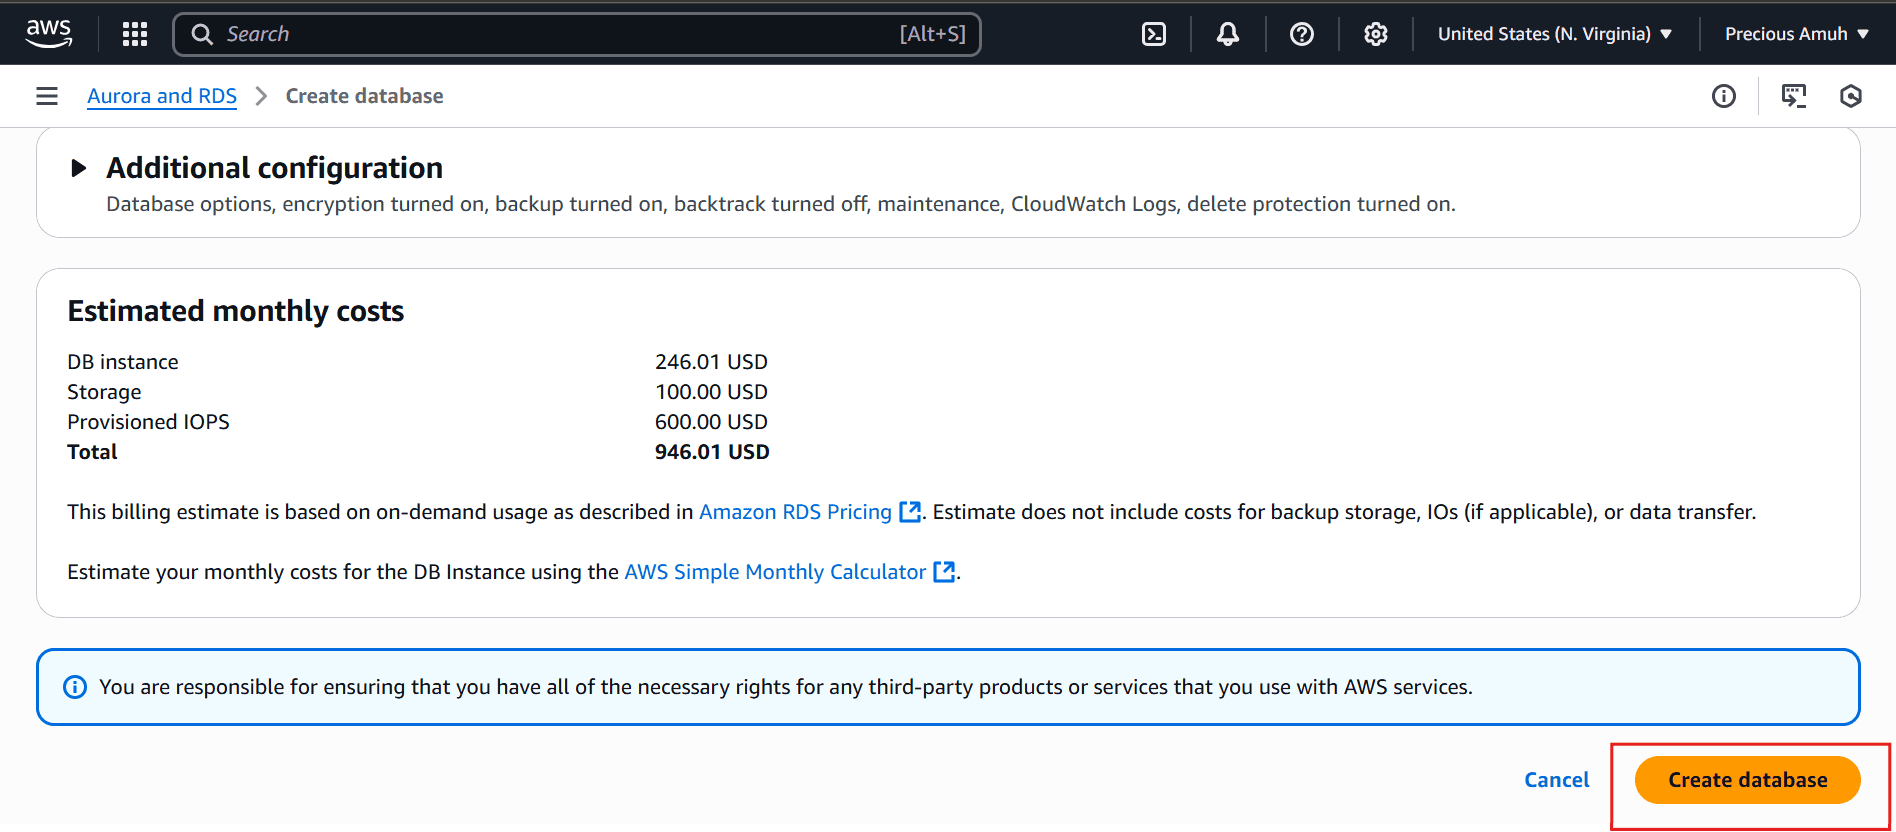Viewport: 1896px width, 832px height.
Task: Open the settings gear in the header
Action: pos(1376,34)
